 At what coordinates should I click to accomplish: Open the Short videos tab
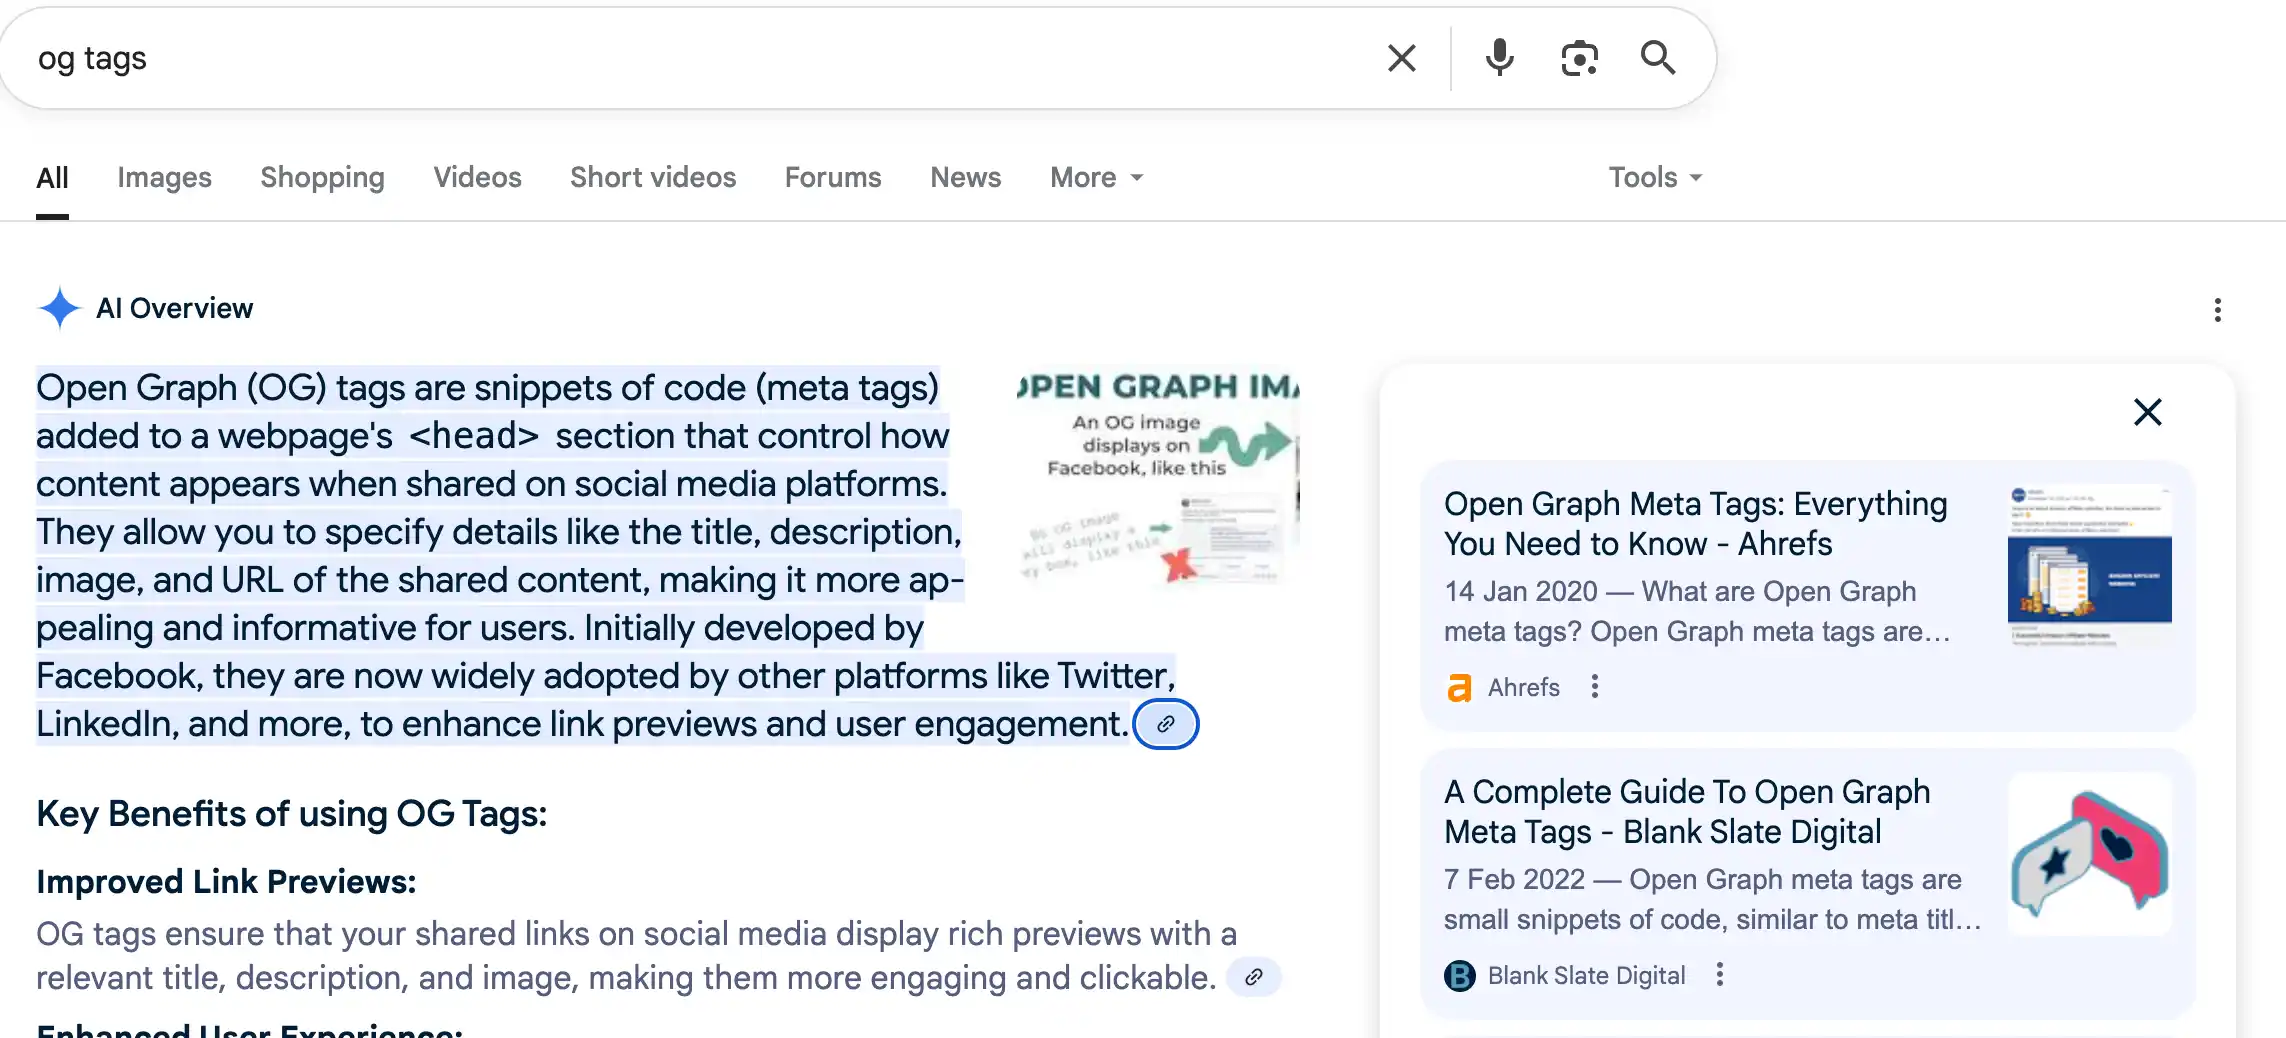(653, 177)
